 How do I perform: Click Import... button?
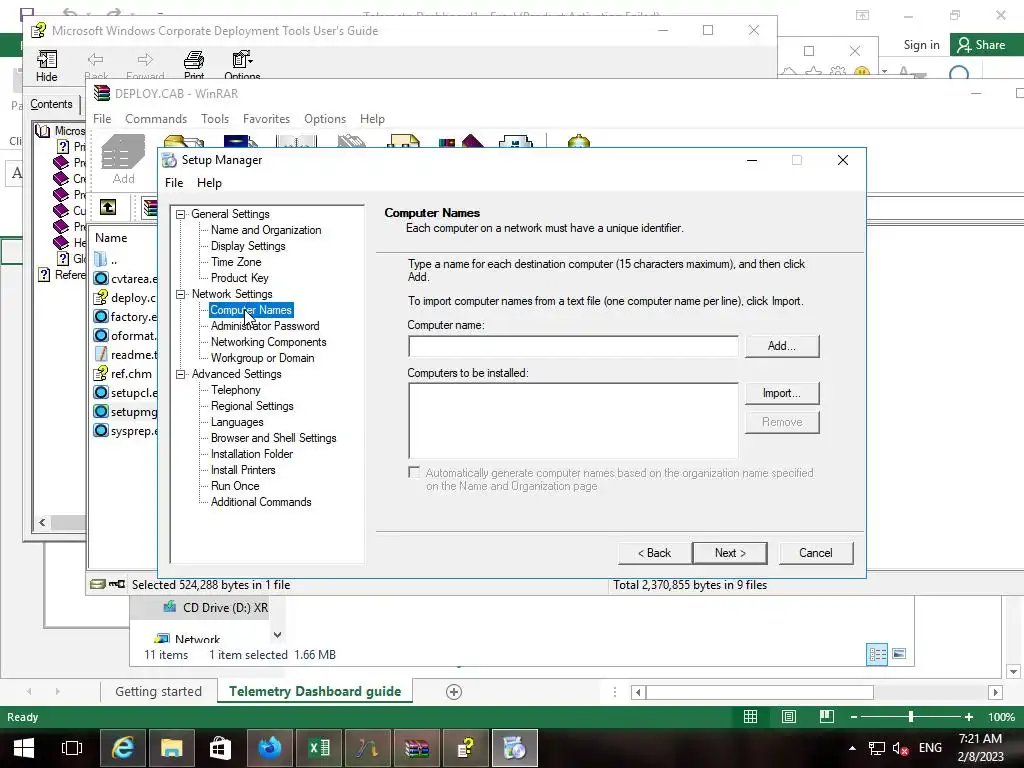pyautogui.click(x=782, y=393)
